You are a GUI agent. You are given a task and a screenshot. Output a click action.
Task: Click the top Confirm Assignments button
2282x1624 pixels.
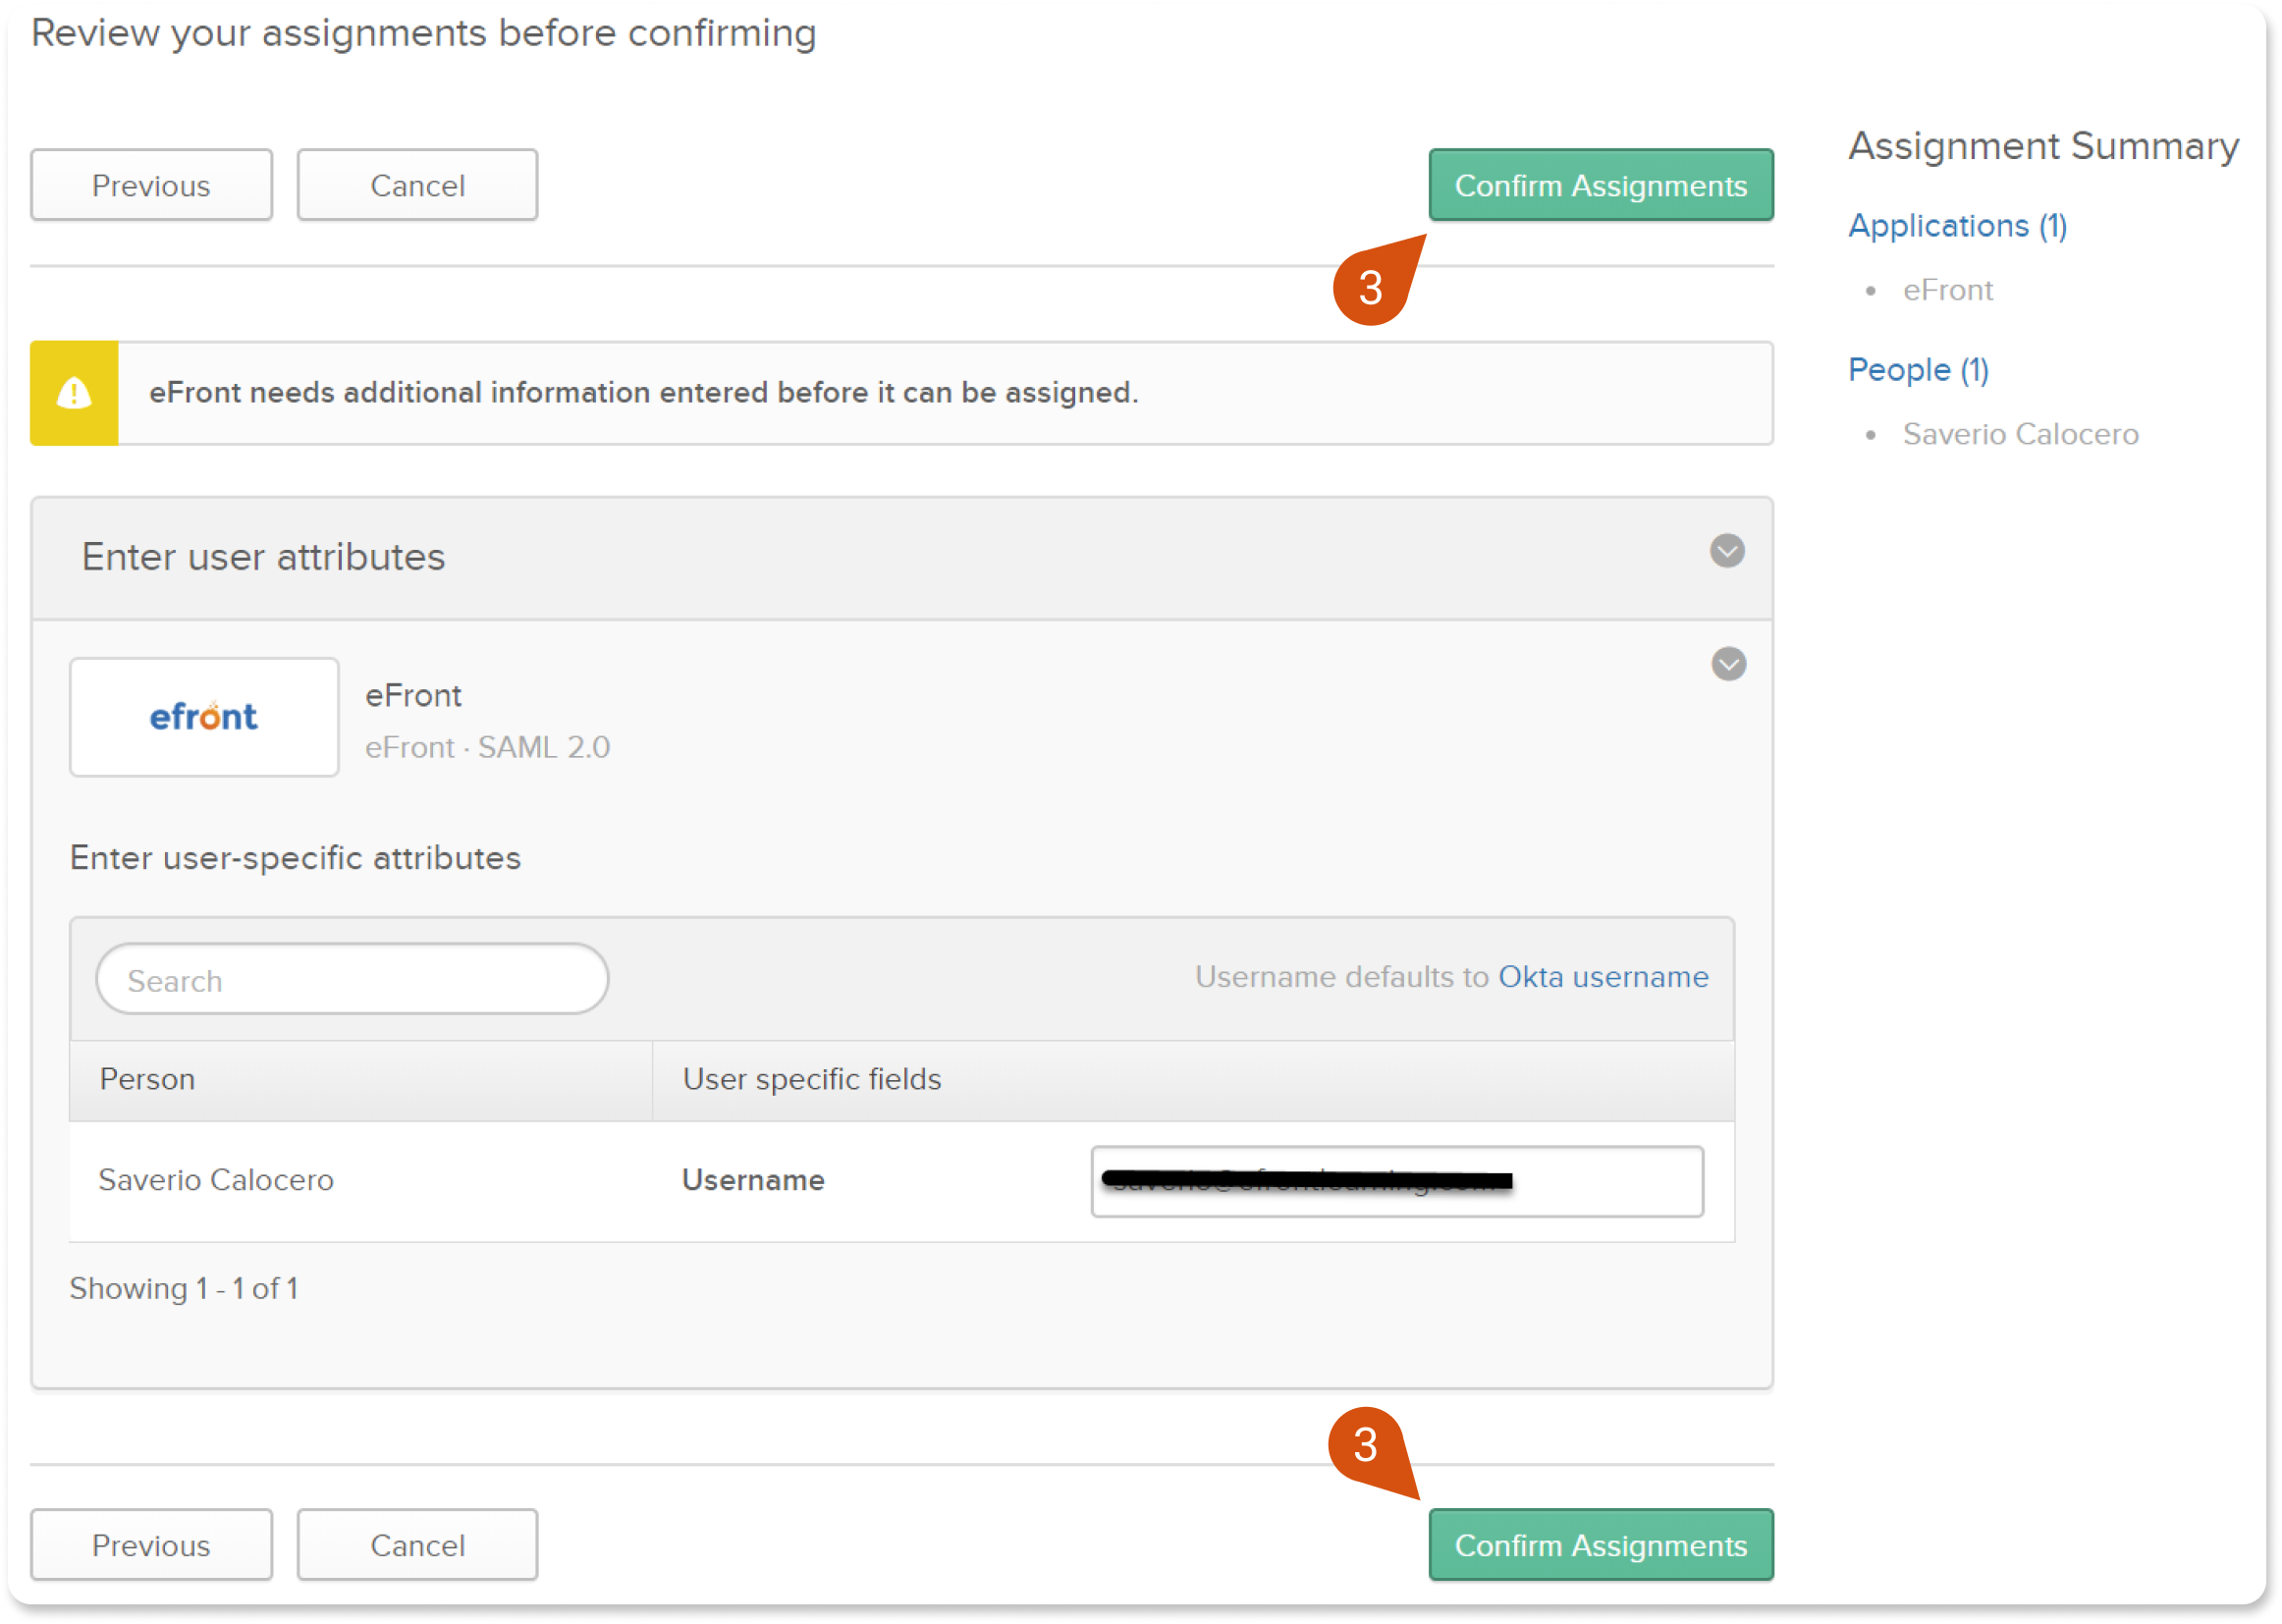(1600, 185)
